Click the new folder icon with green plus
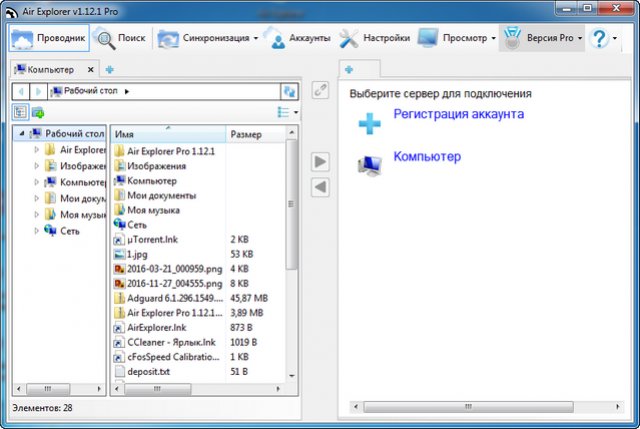 [38, 112]
